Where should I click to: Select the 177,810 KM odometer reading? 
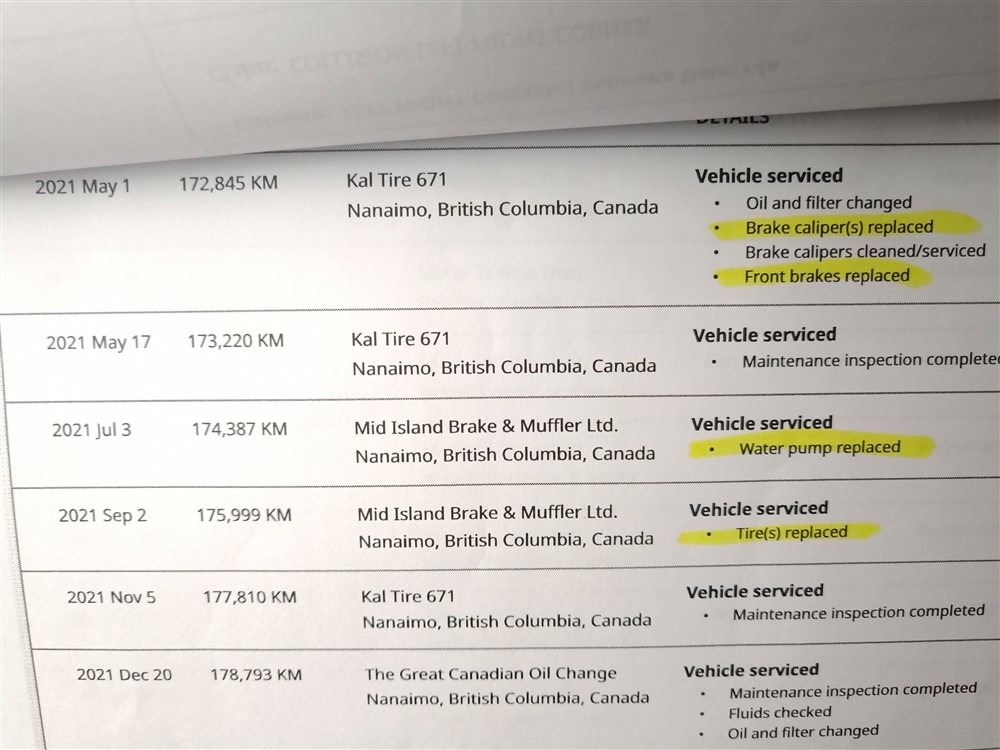tap(249, 597)
